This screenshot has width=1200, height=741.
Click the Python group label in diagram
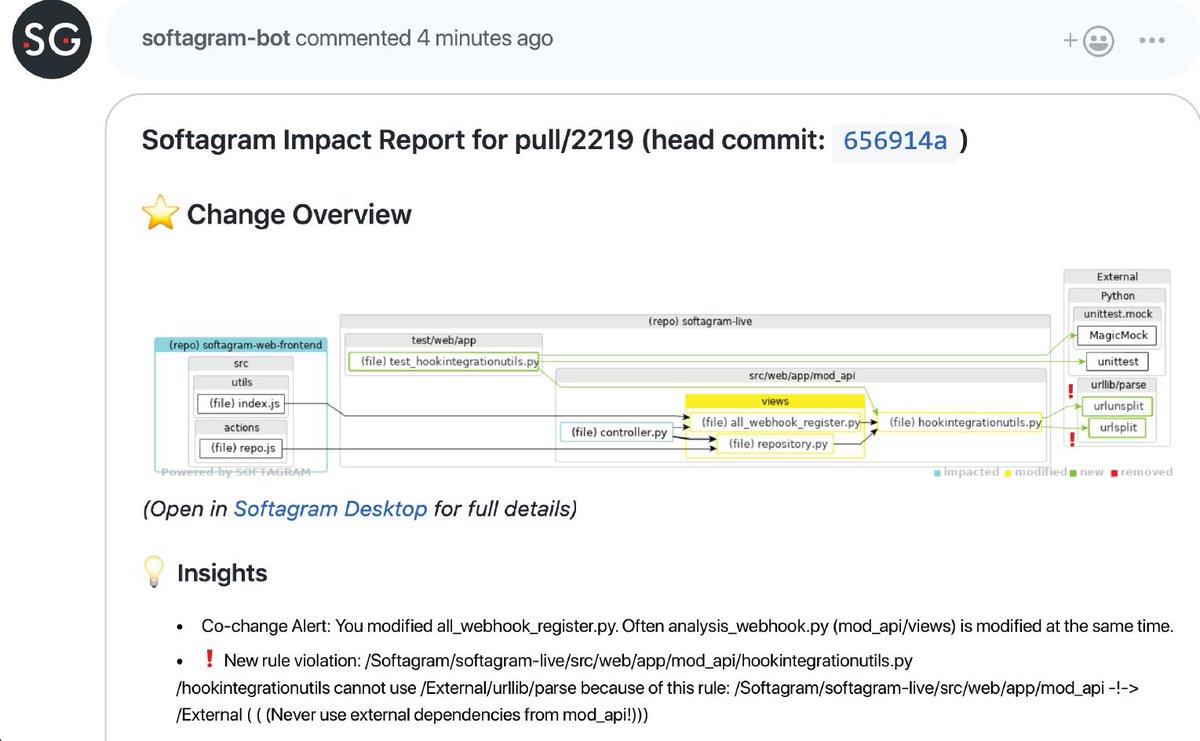point(1117,296)
